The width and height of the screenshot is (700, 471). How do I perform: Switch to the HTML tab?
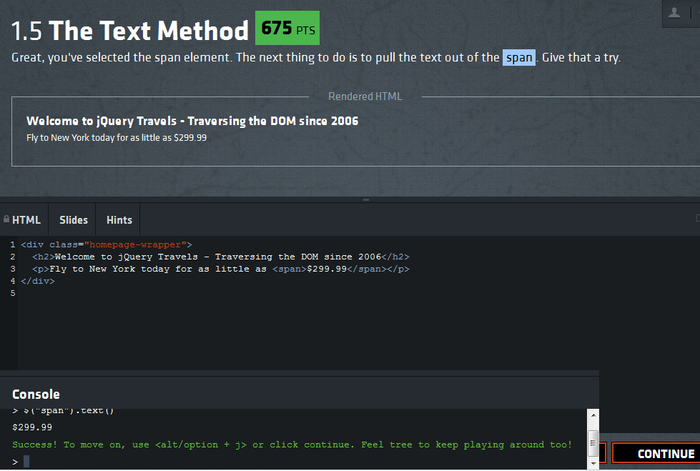24,220
